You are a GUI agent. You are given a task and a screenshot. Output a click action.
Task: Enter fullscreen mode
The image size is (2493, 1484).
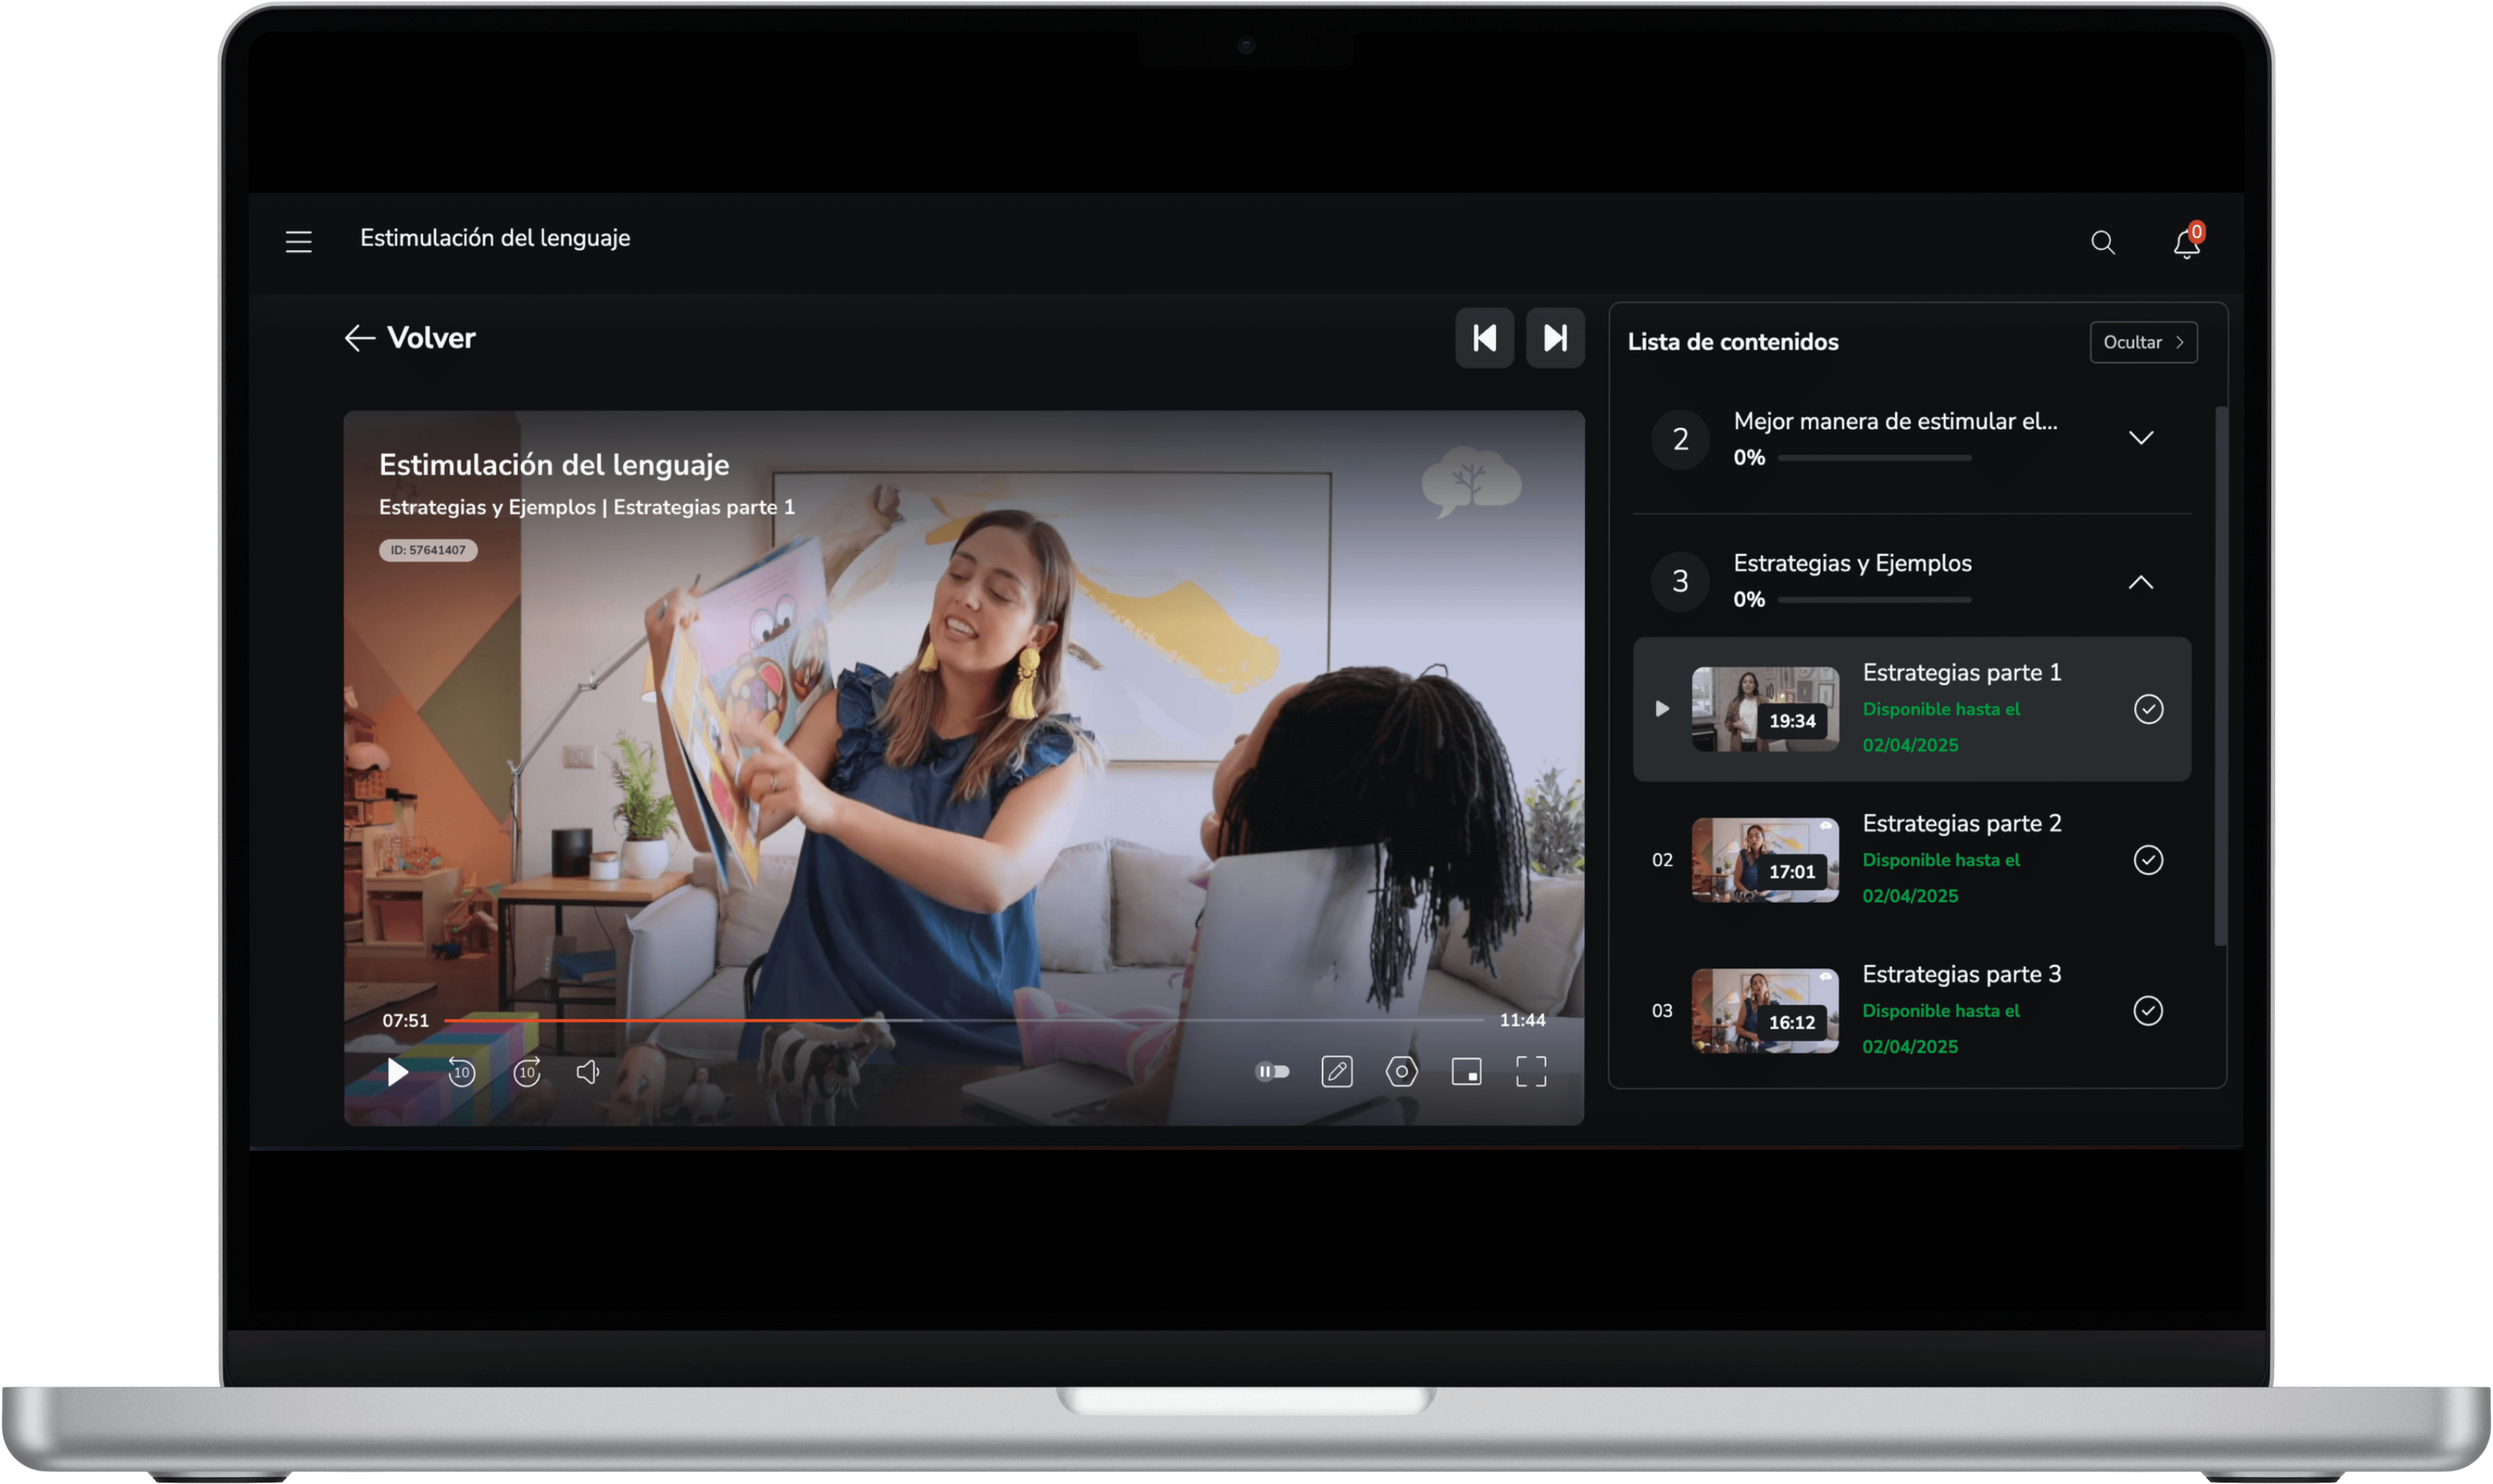(1531, 1072)
